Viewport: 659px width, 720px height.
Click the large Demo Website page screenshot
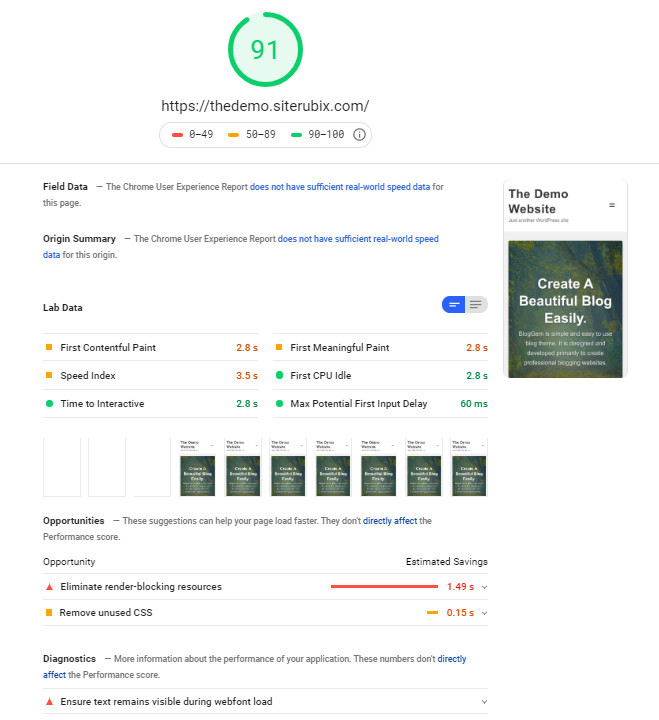click(565, 279)
